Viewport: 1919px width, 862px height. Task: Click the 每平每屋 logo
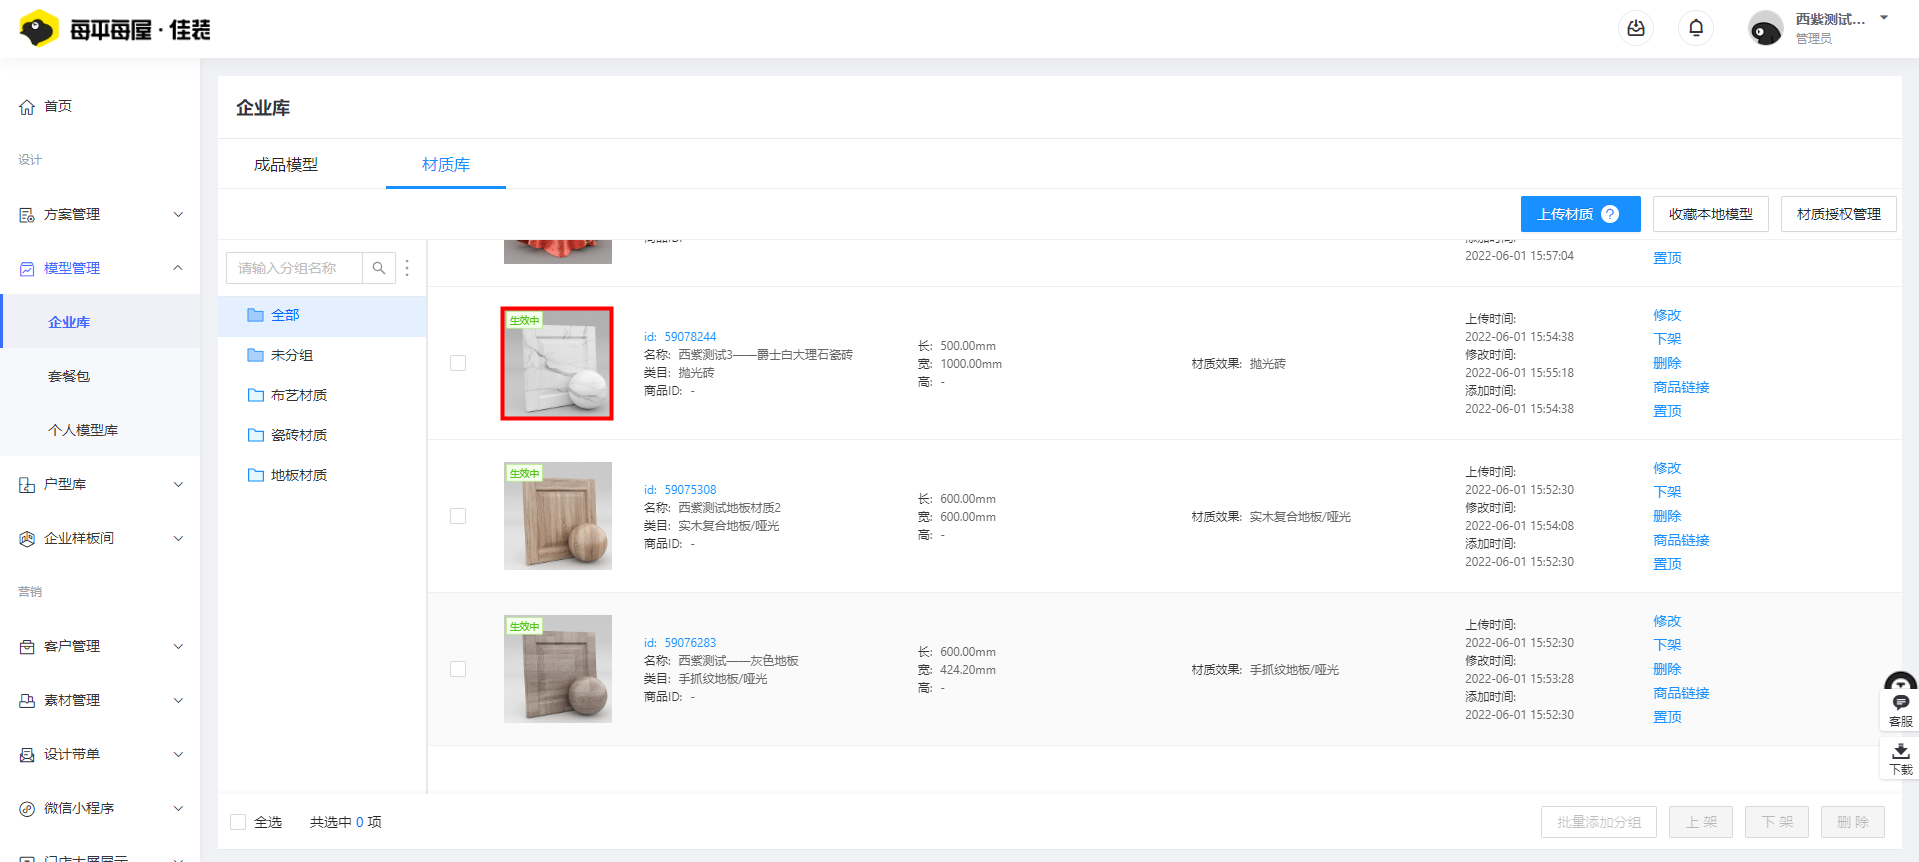(115, 29)
